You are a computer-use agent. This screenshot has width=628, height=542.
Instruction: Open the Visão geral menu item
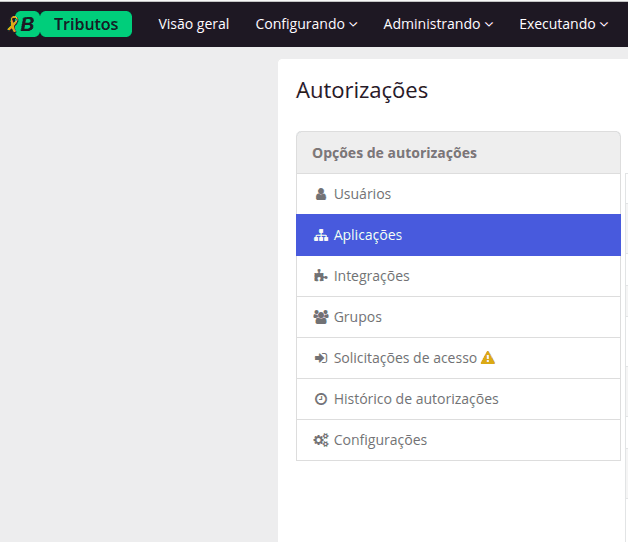[194, 24]
